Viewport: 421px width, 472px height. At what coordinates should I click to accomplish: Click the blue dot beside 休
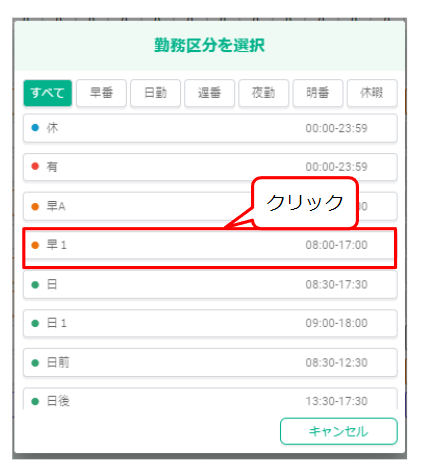(35, 128)
